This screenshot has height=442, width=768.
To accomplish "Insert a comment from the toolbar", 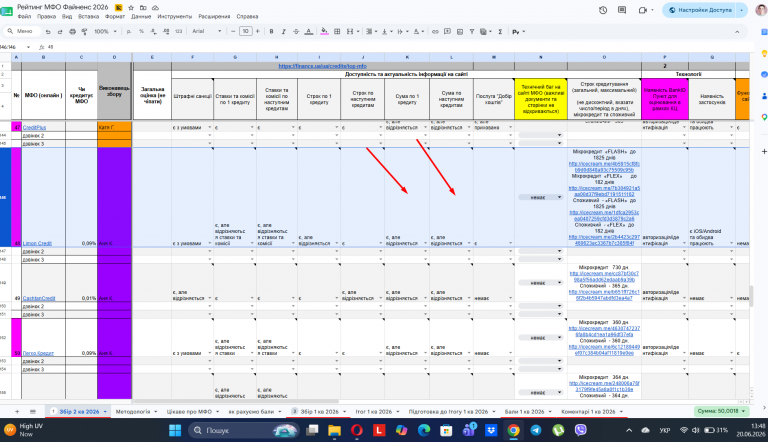I will point(447,31).
